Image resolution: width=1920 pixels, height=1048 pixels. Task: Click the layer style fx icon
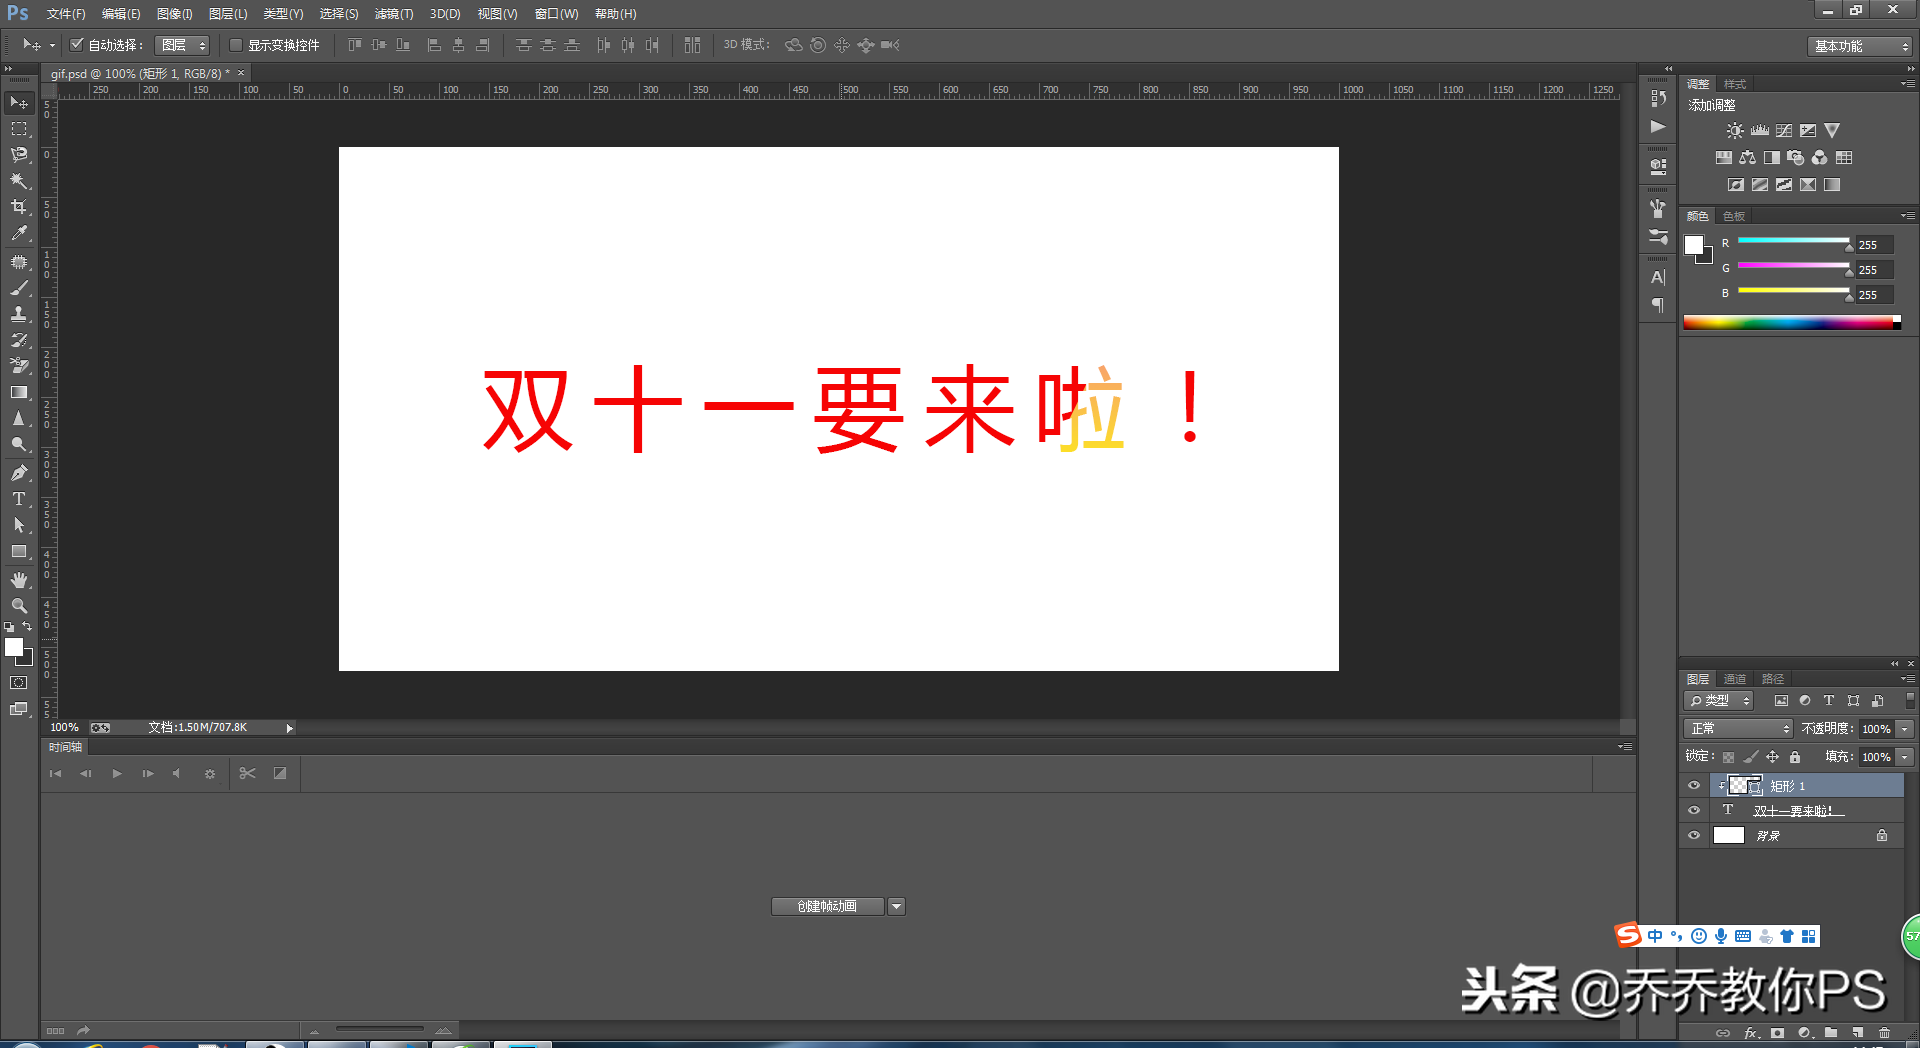pyautogui.click(x=1751, y=1033)
